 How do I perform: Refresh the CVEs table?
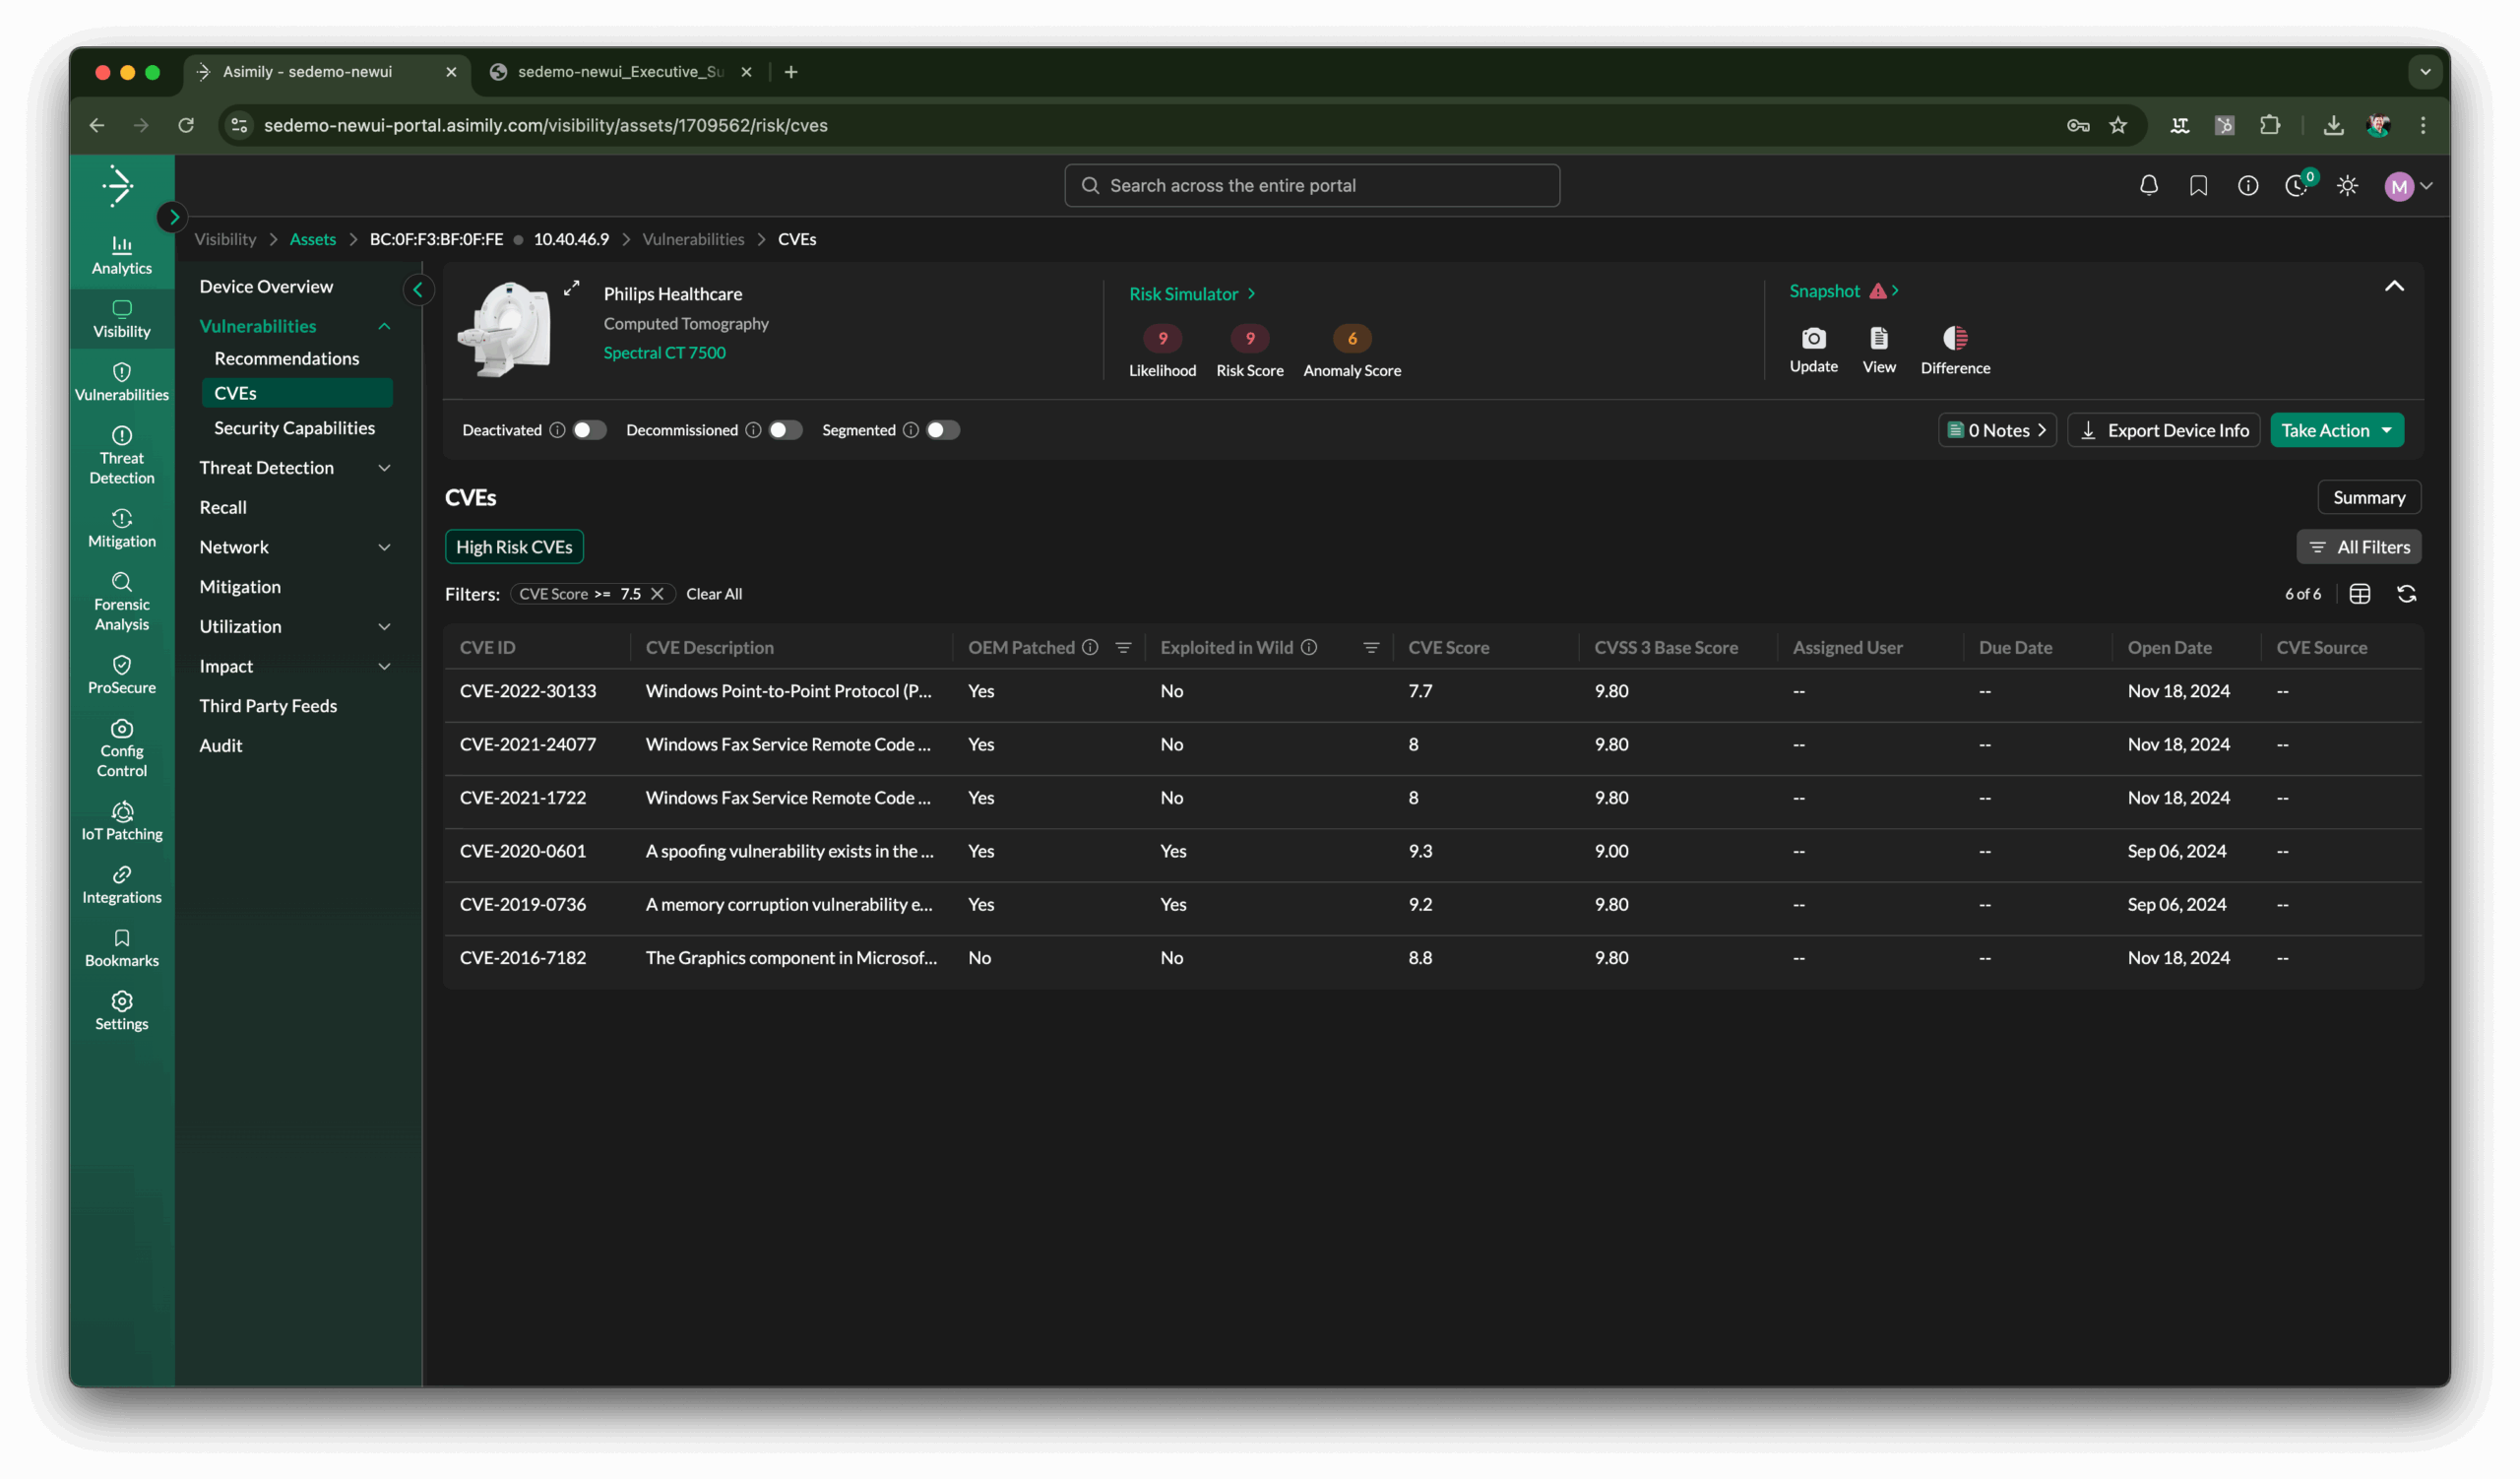pyautogui.click(x=2407, y=594)
